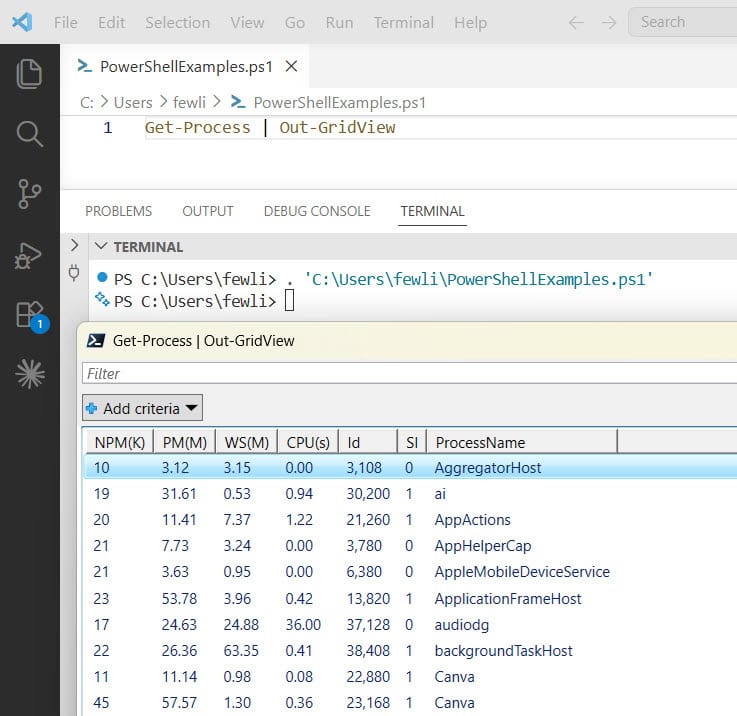Click the line number 1 gutter
The image size is (737, 716).
tap(108, 127)
